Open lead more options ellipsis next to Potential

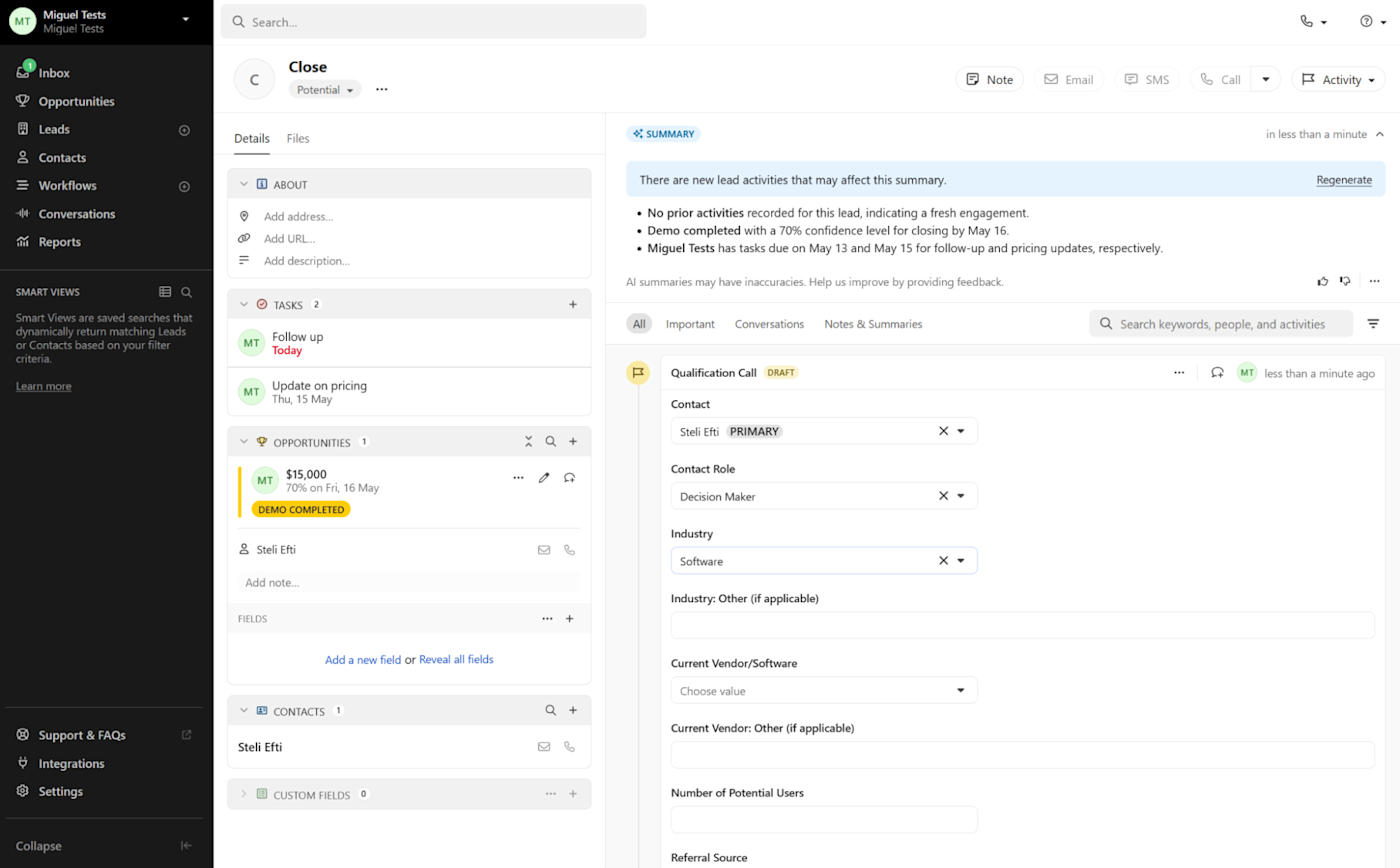(381, 90)
